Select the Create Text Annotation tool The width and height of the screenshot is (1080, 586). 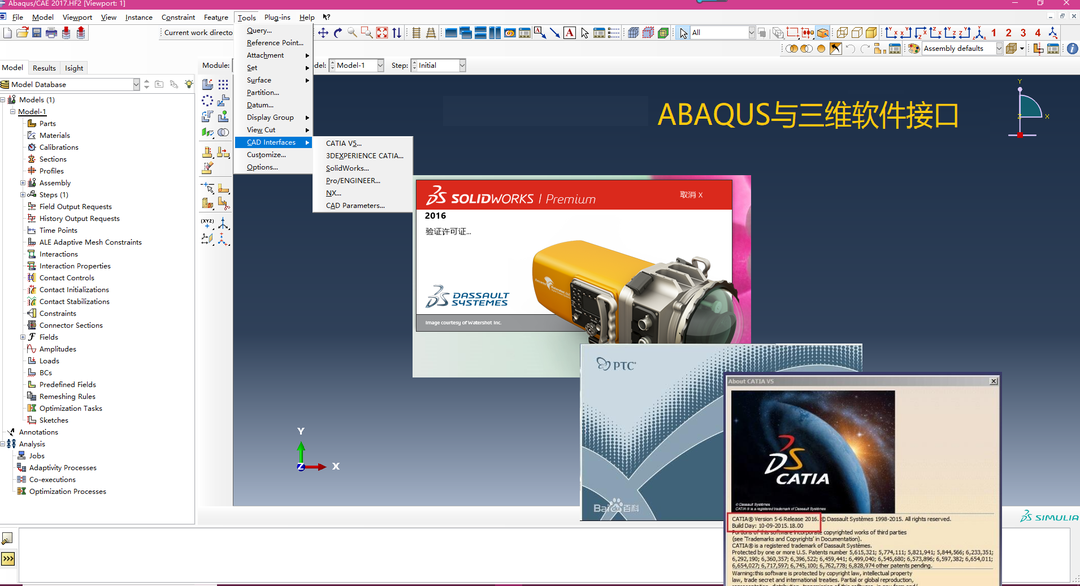[569, 33]
